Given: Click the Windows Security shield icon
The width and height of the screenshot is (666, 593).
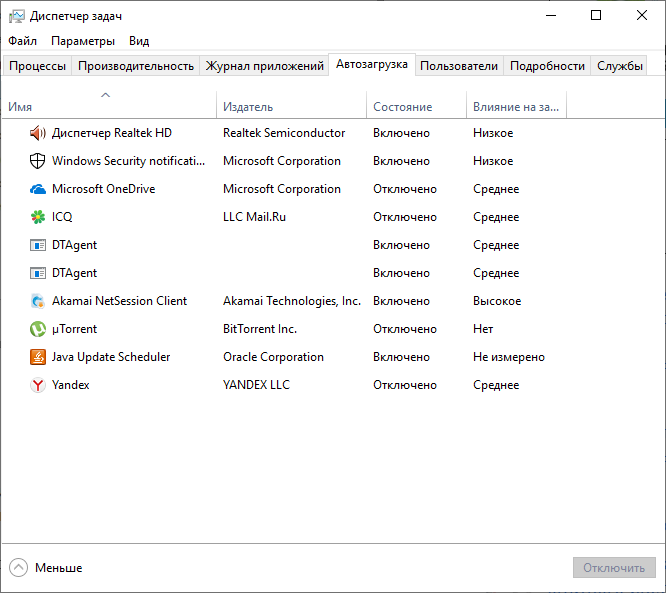Looking at the screenshot, I should 38,161.
